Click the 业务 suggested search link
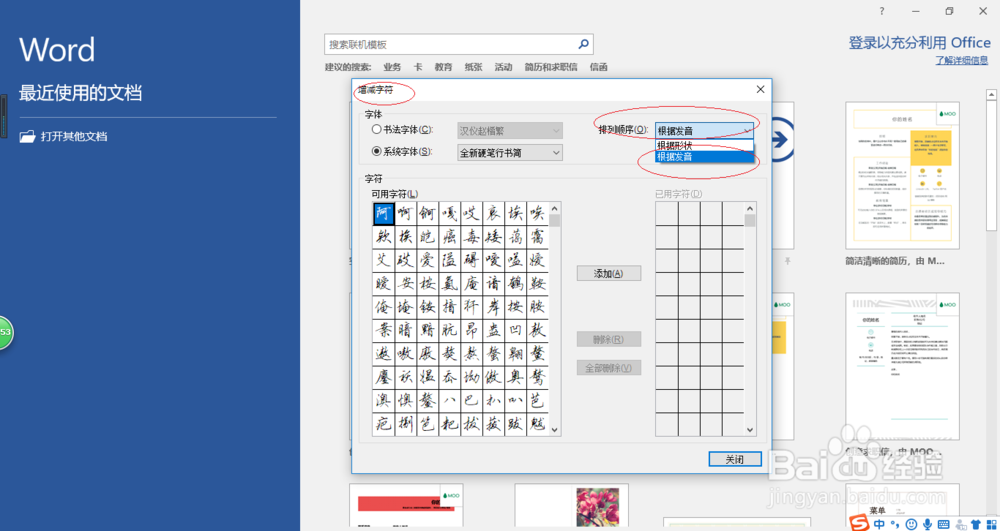Screen dimensions: 1000x531 [x=392, y=67]
